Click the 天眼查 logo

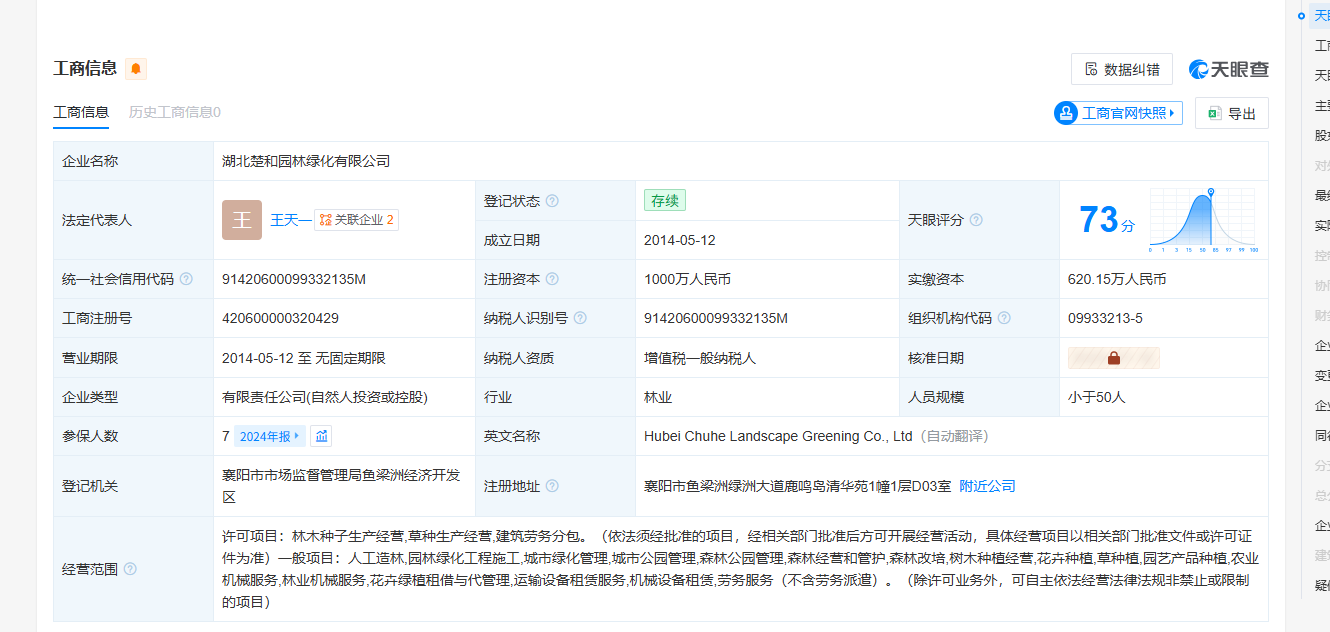point(1229,69)
